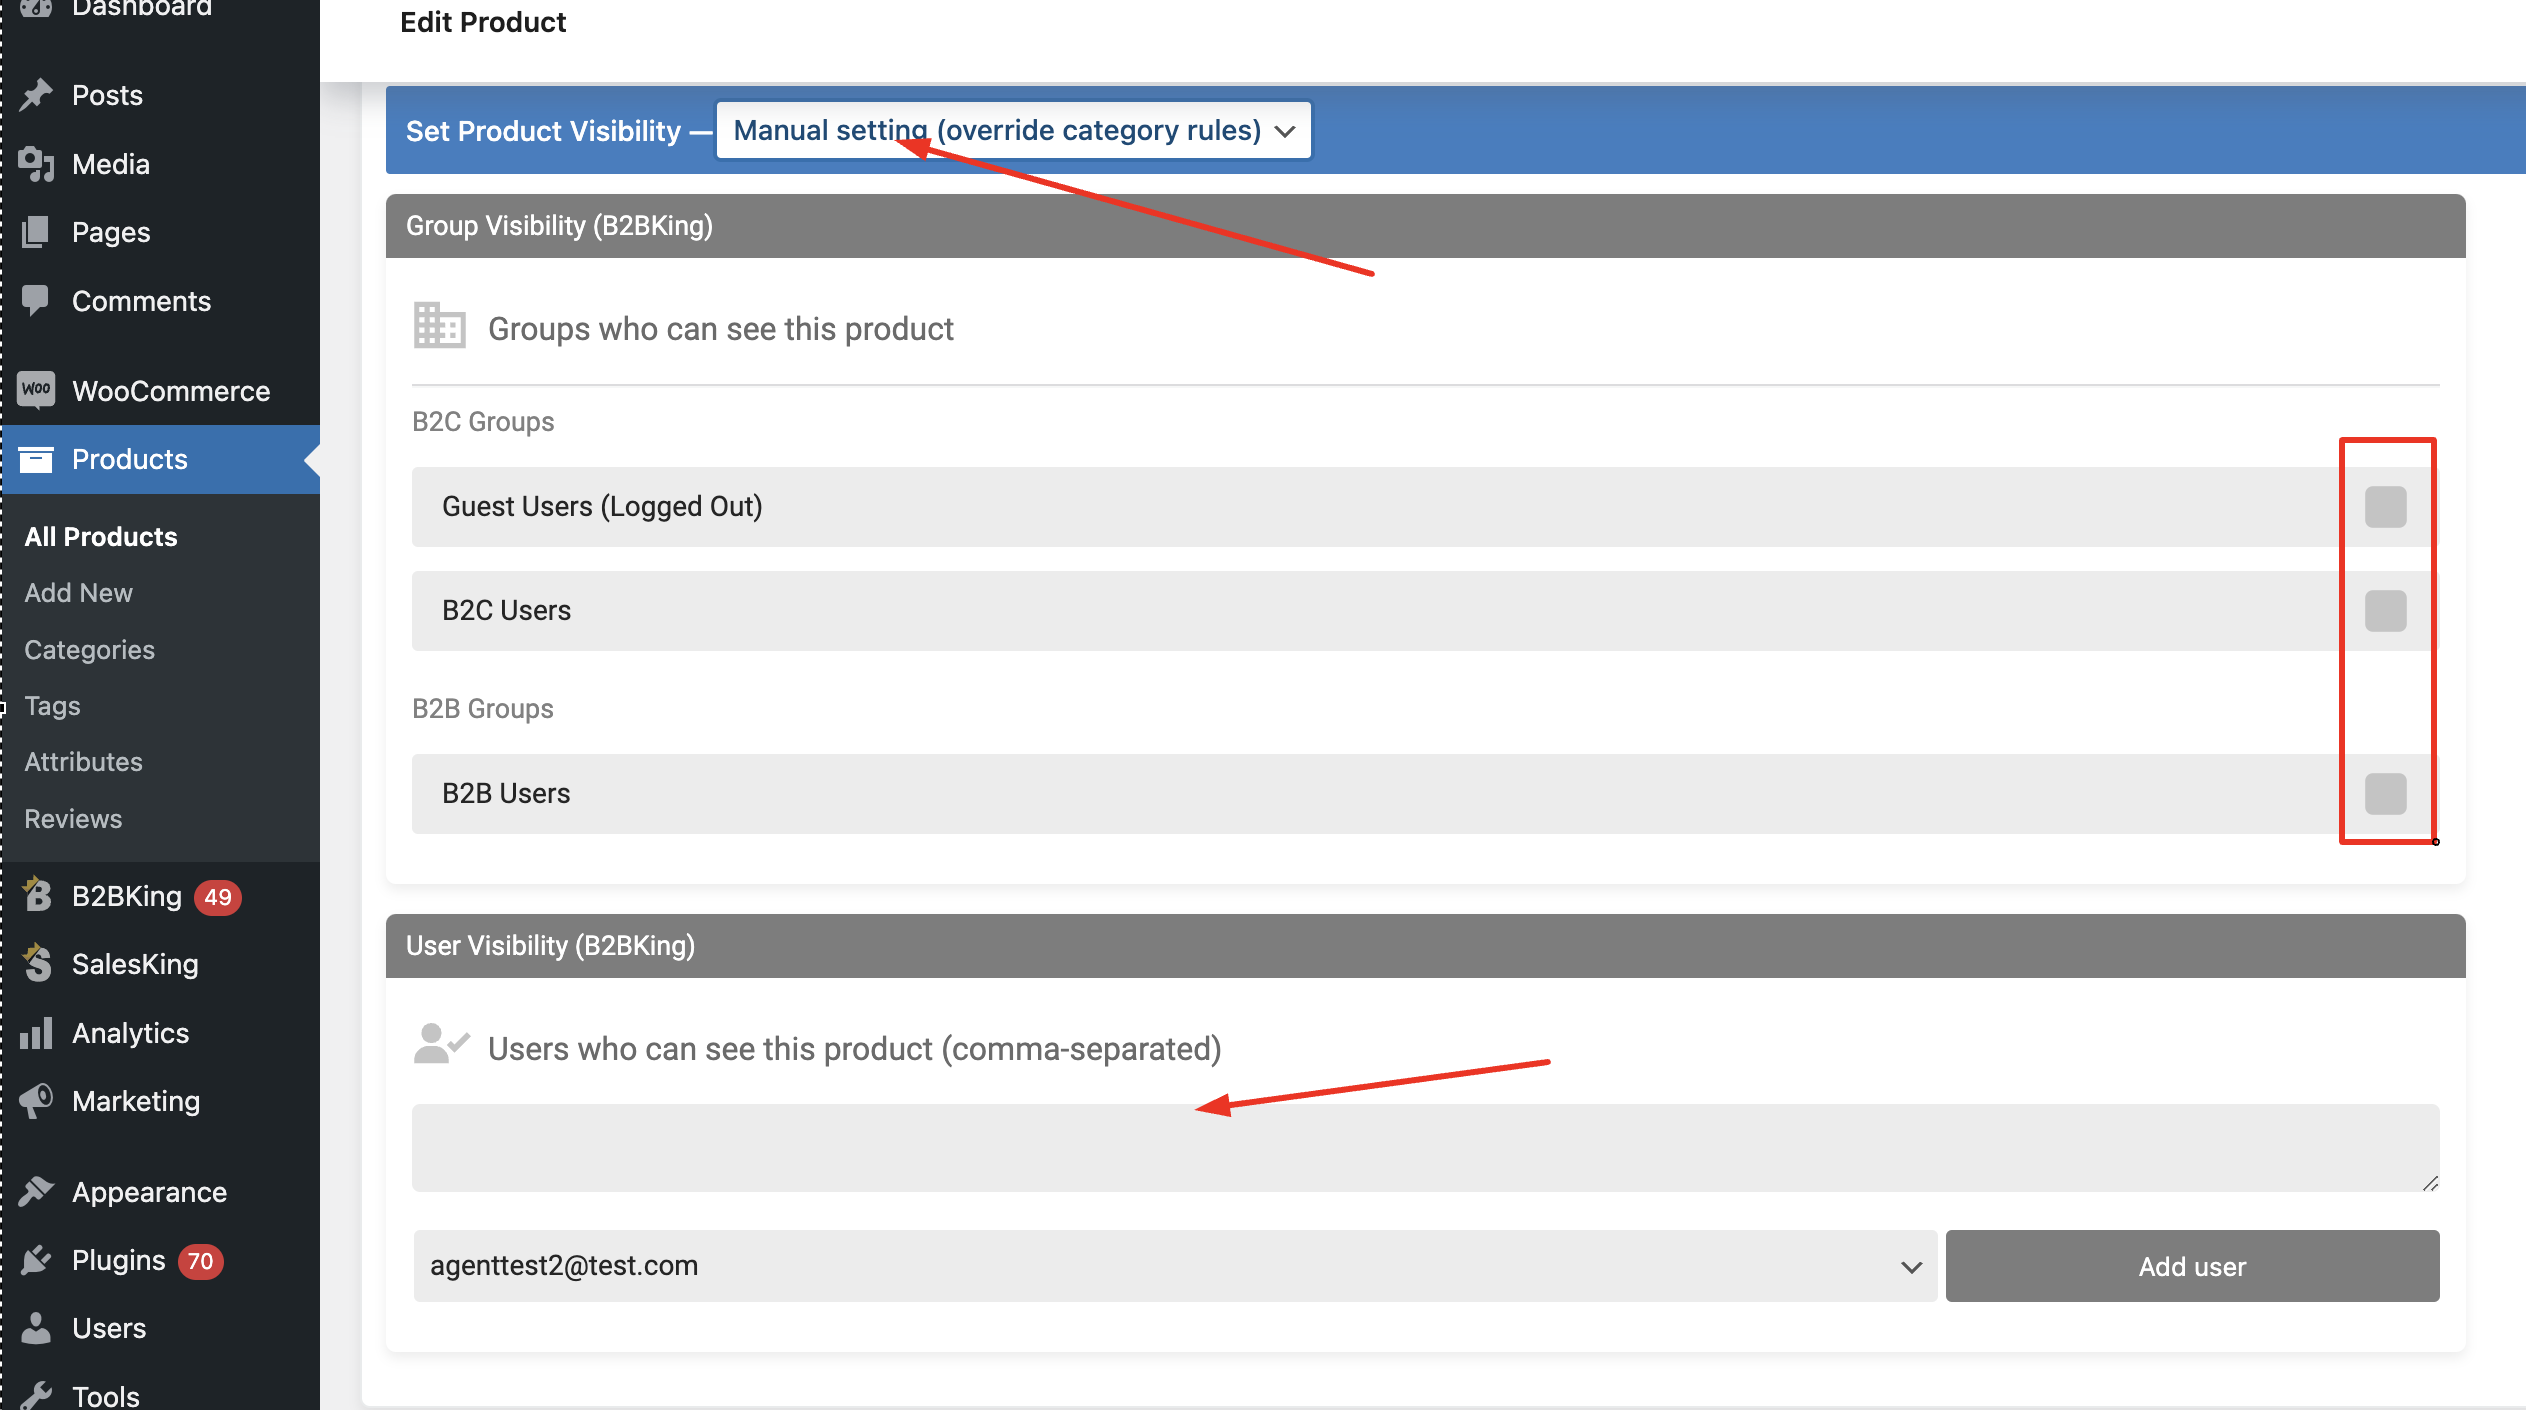The image size is (2526, 1410).
Task: Open Reviews submenu item
Action: [73, 819]
